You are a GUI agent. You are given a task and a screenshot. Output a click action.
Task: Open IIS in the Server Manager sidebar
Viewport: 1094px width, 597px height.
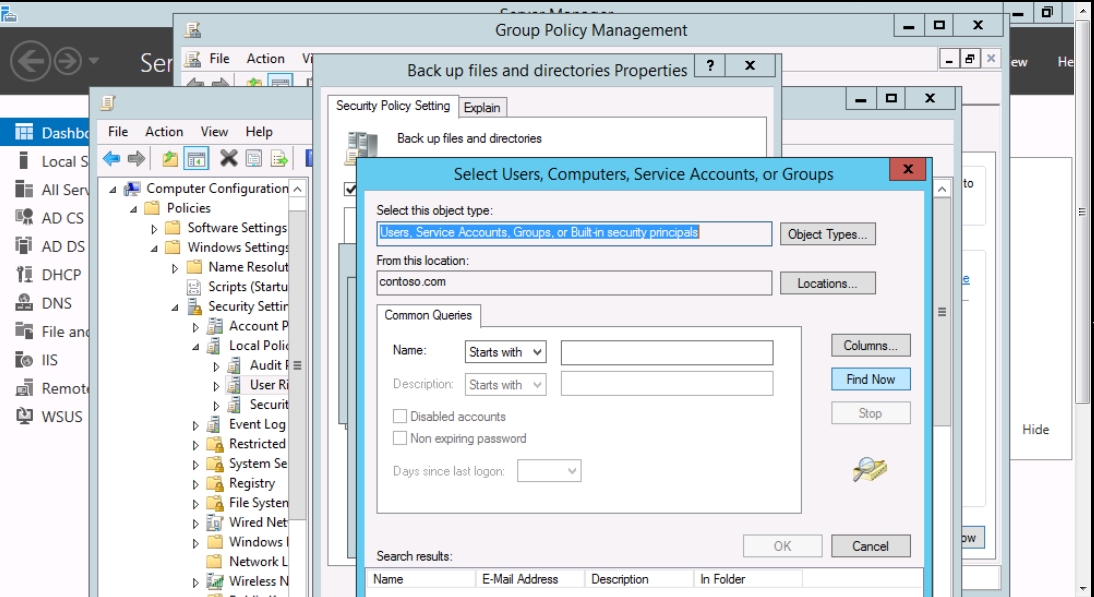pos(49,360)
